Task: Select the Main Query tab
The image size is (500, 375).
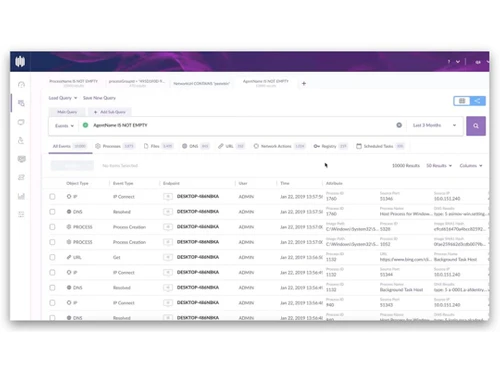Action: pos(67,112)
